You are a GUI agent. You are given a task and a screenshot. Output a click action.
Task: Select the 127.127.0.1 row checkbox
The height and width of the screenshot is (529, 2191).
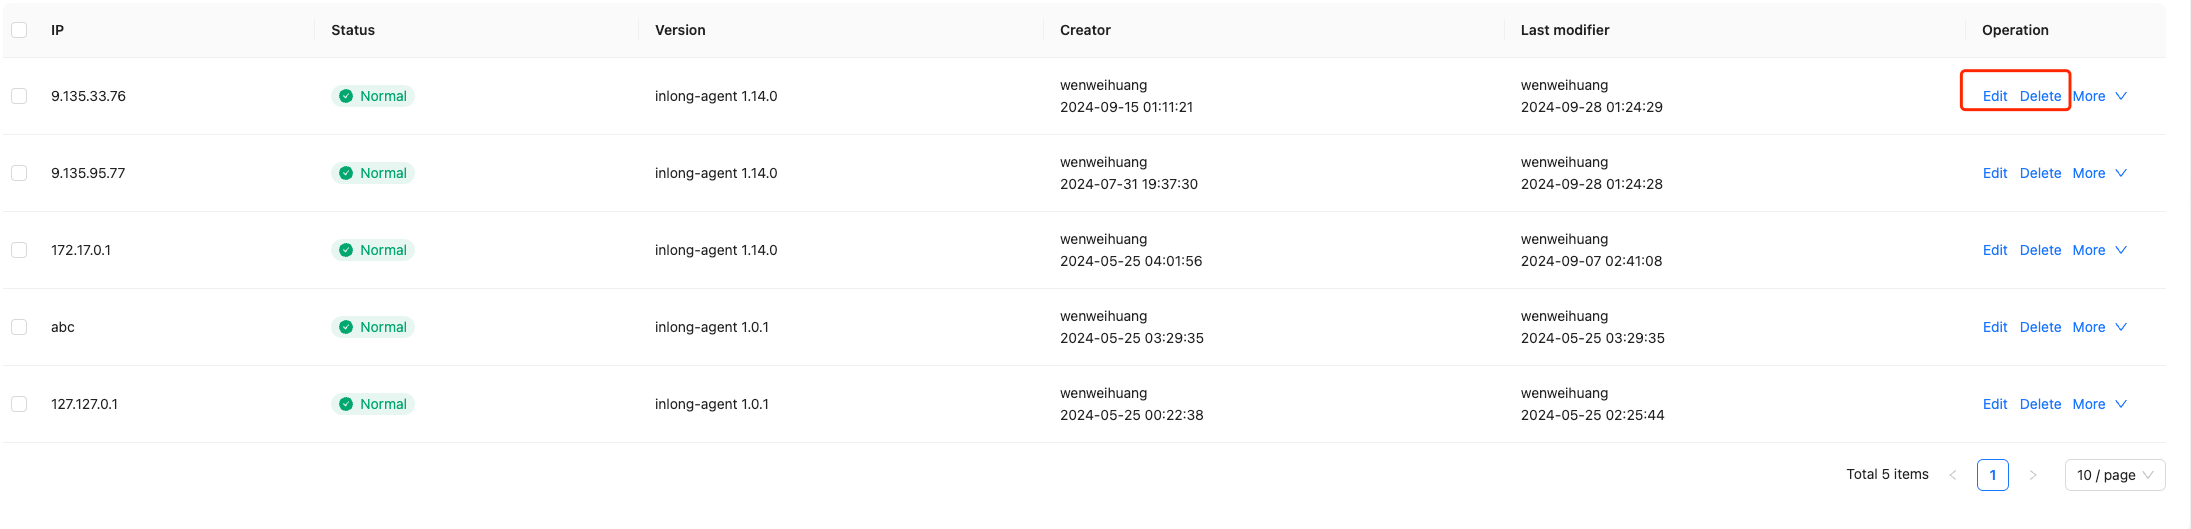[19, 404]
